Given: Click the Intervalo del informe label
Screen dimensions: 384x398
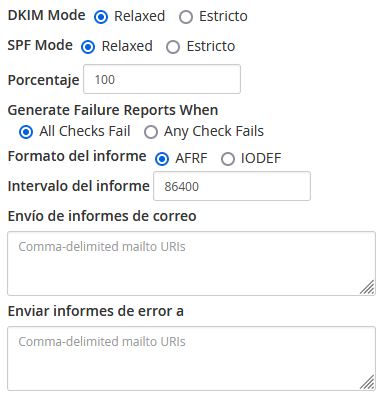Looking at the screenshot, I should [79, 186].
